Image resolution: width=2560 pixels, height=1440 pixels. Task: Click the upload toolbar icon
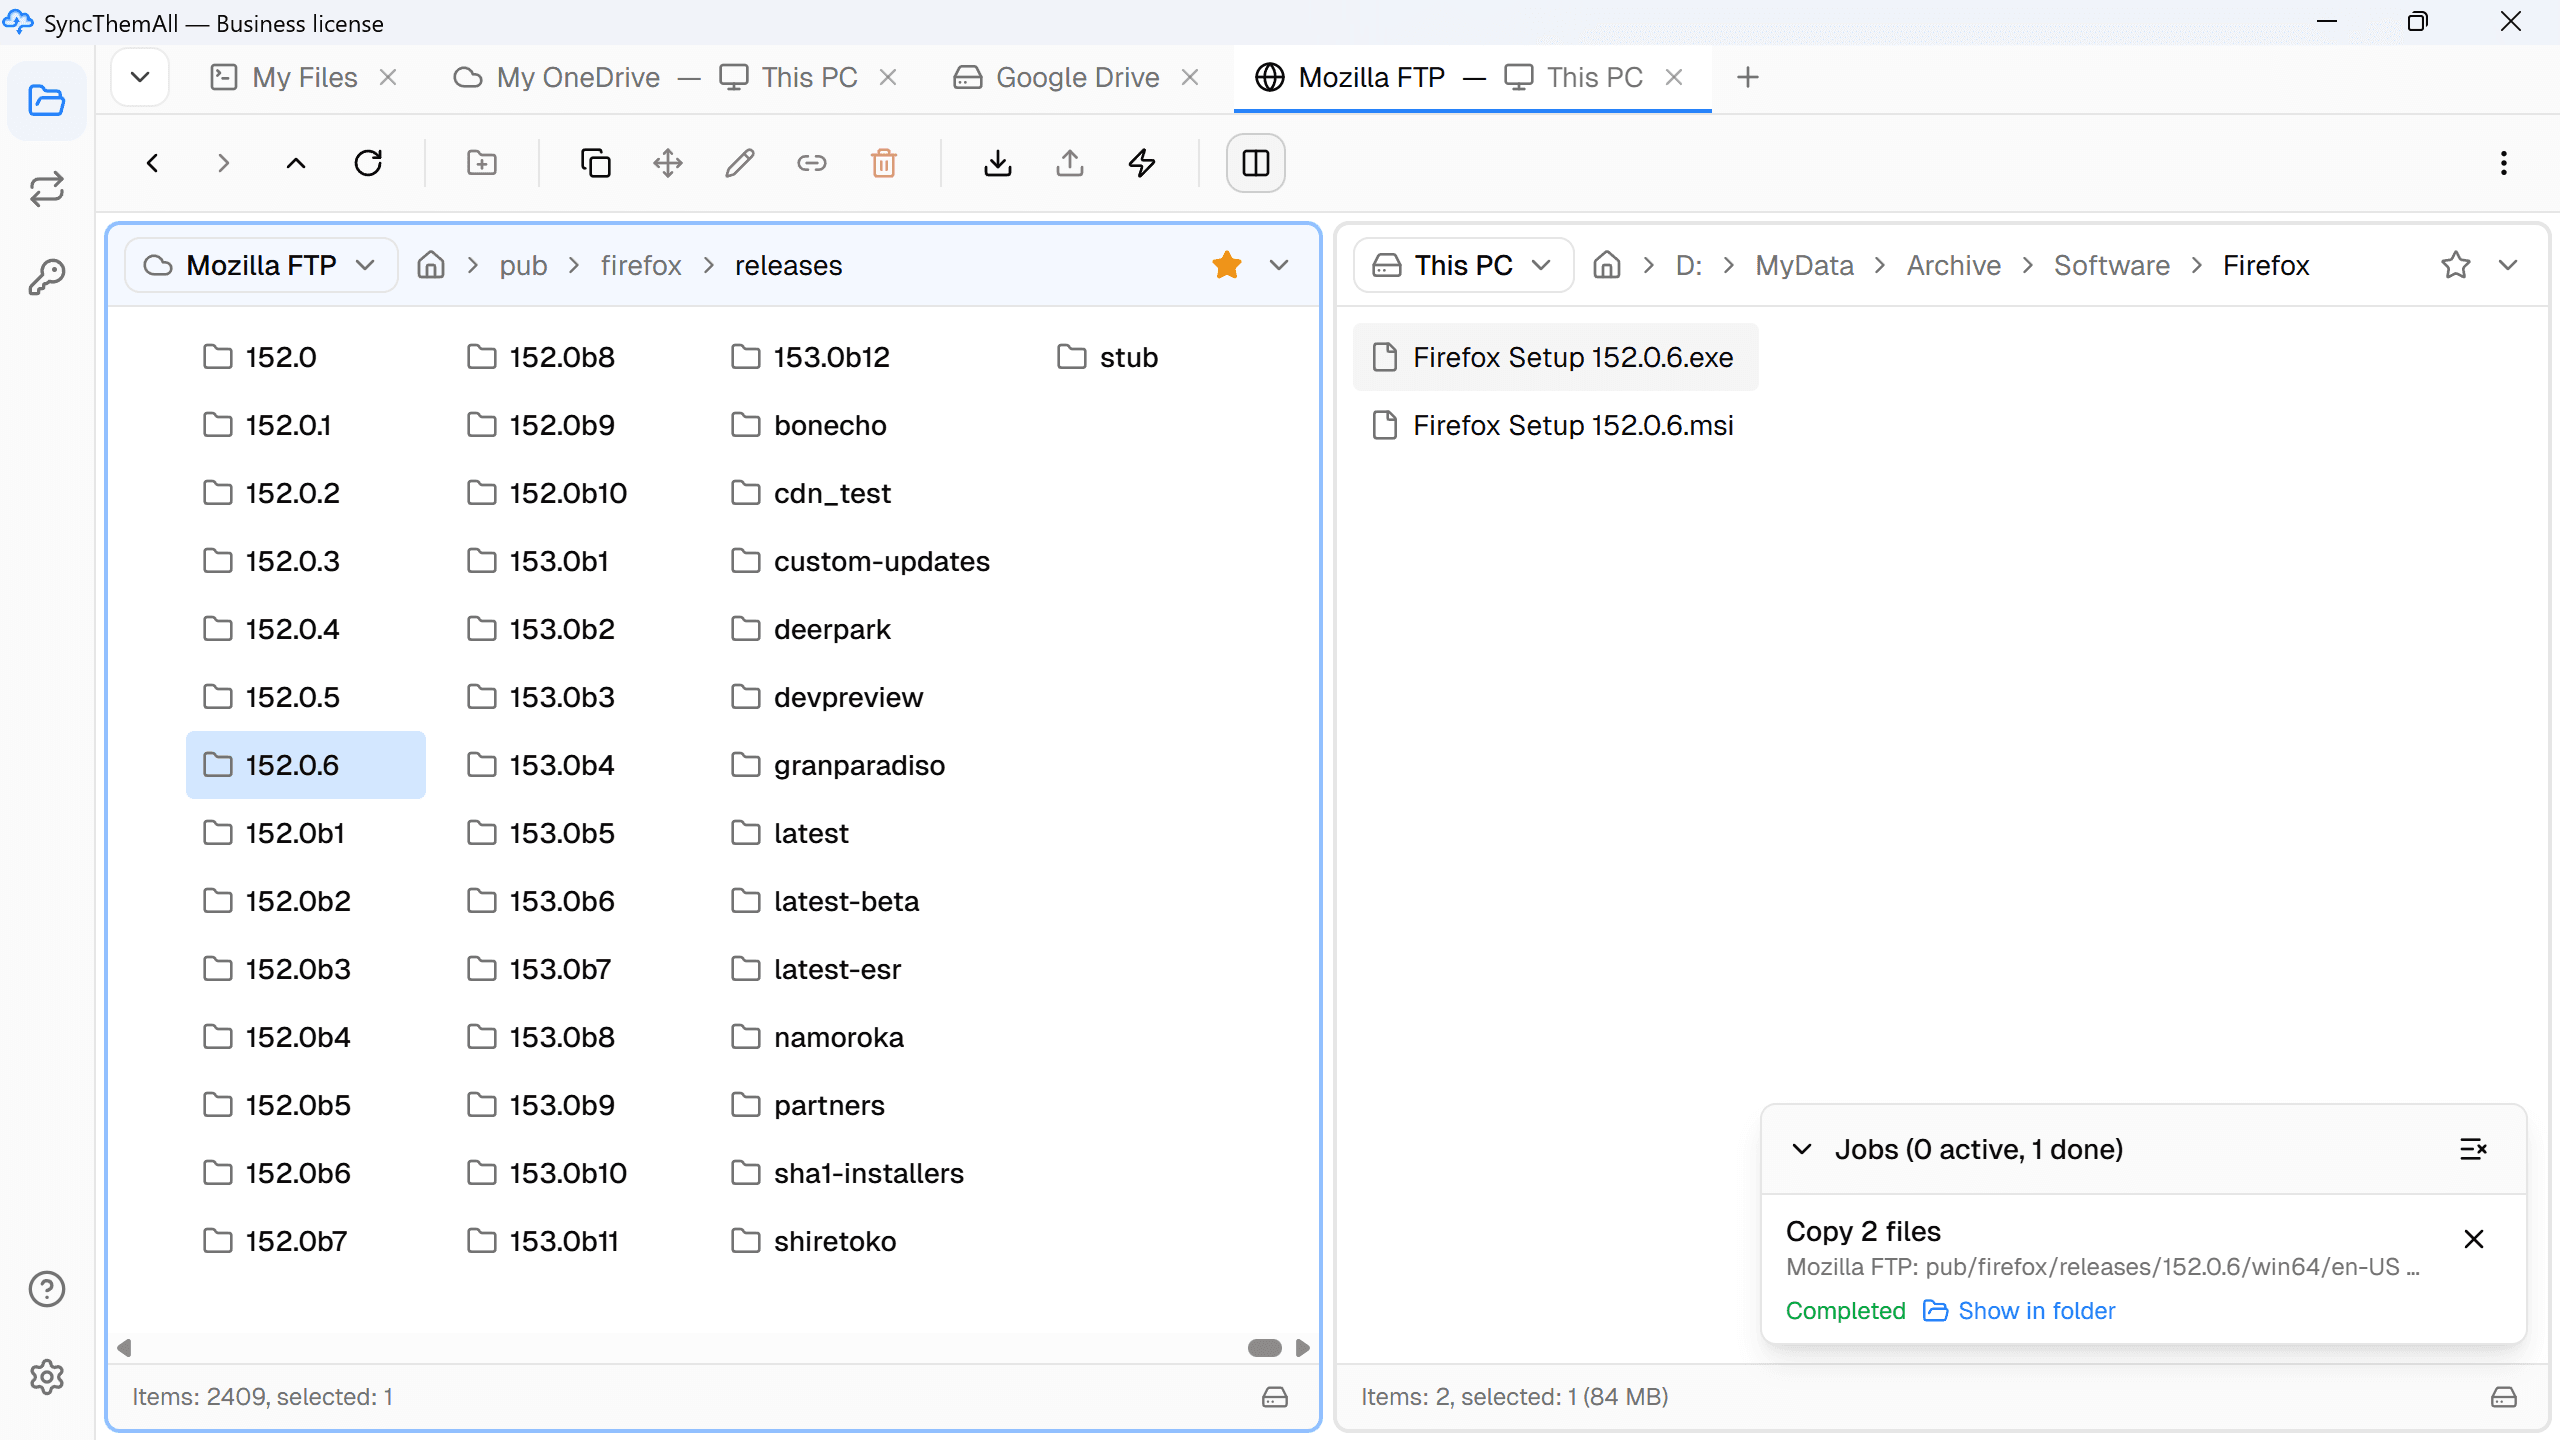coord(1070,163)
